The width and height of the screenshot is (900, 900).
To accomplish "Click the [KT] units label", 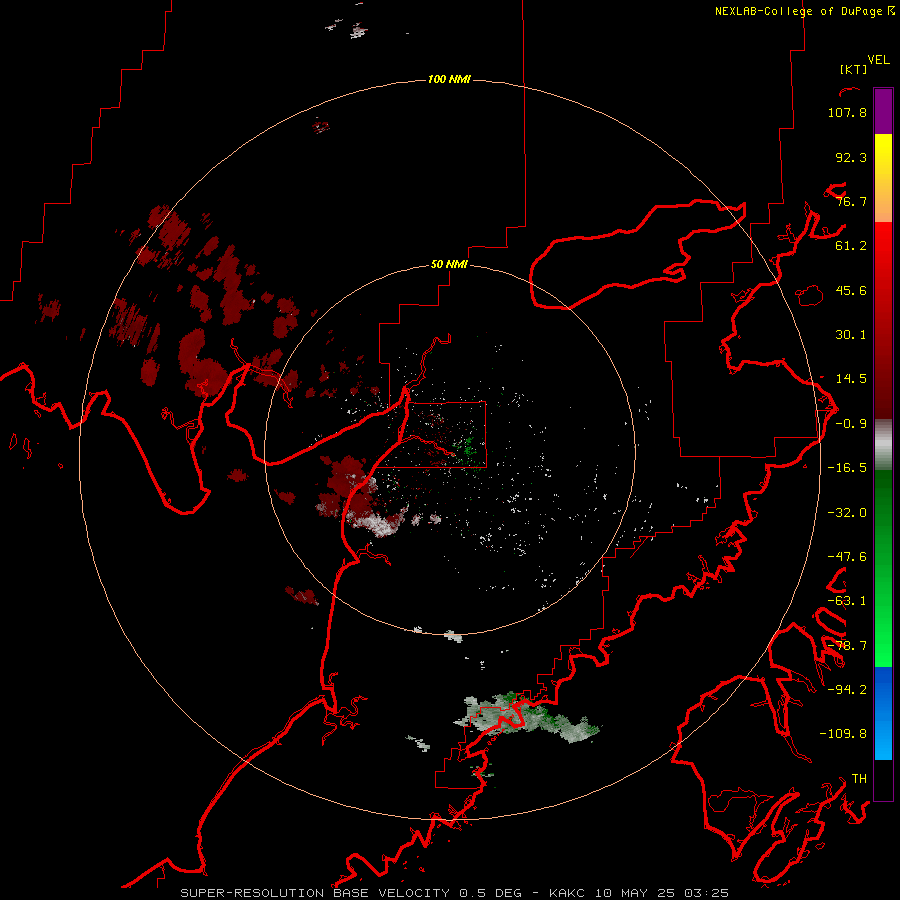I will pos(854,70).
